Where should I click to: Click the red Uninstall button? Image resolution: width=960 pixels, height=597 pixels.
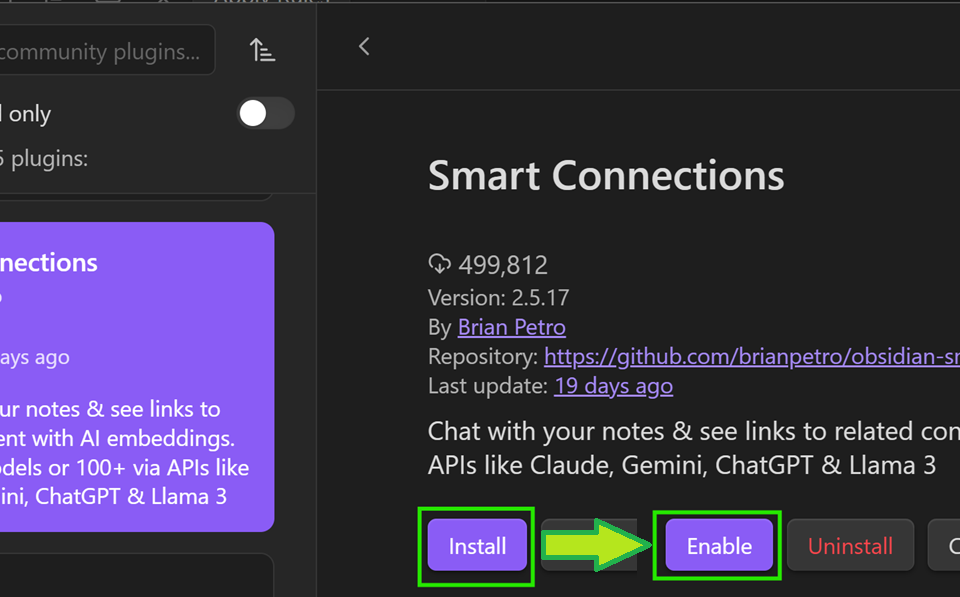(850, 546)
